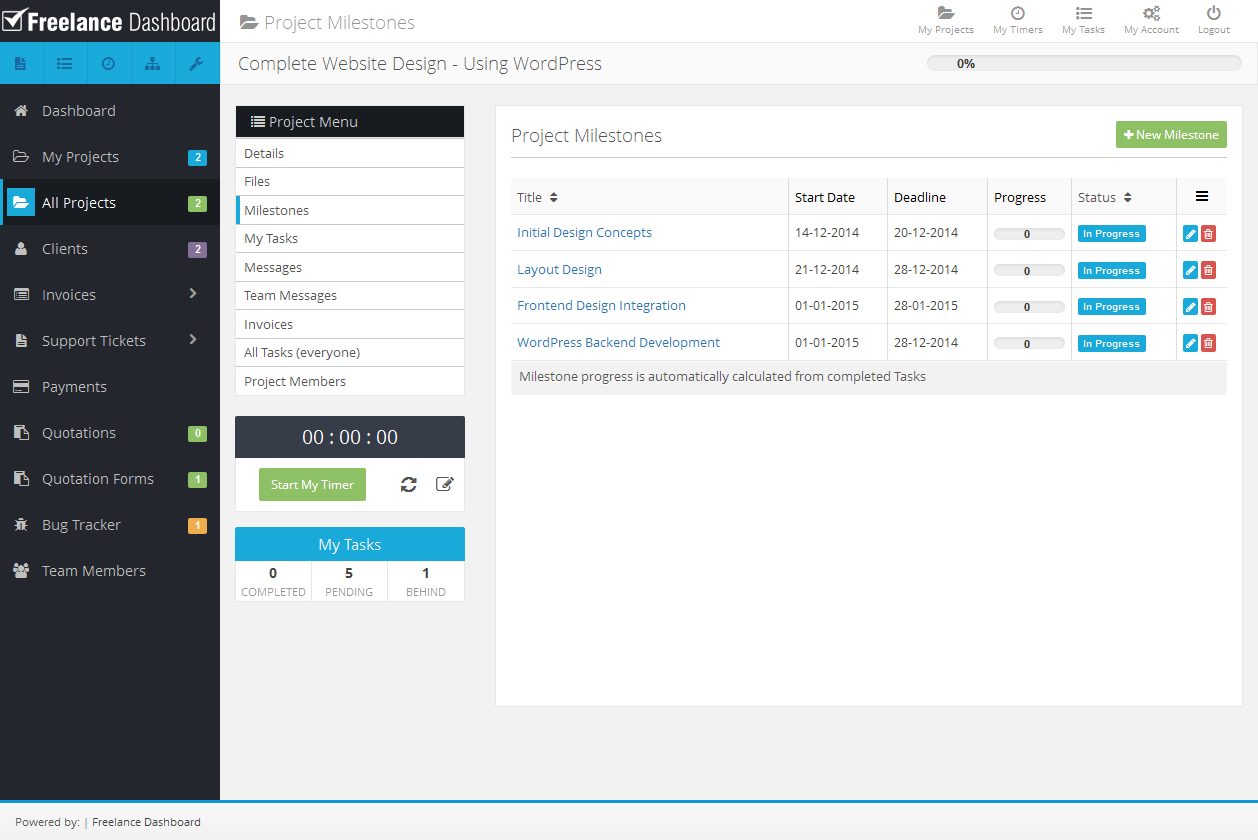
Task: Open WordPress Backend Development milestone link
Action: tap(618, 342)
